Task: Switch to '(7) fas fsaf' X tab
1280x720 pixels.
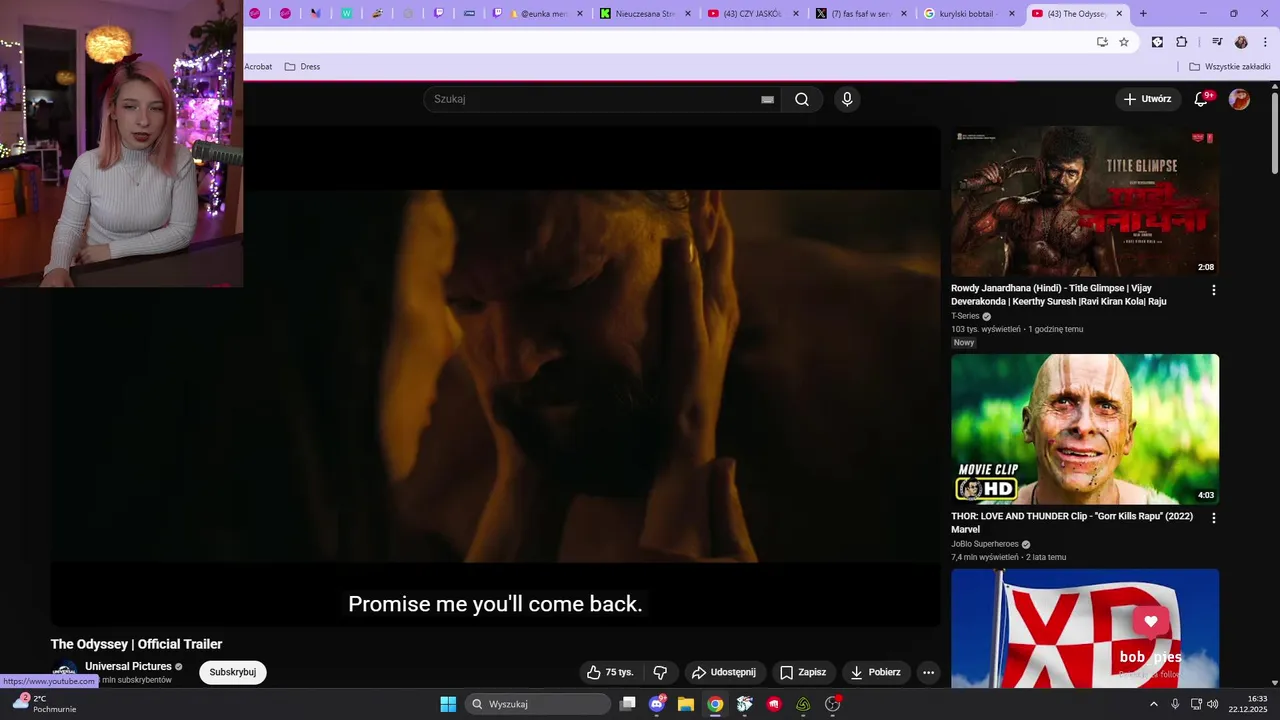Action: click(x=861, y=14)
